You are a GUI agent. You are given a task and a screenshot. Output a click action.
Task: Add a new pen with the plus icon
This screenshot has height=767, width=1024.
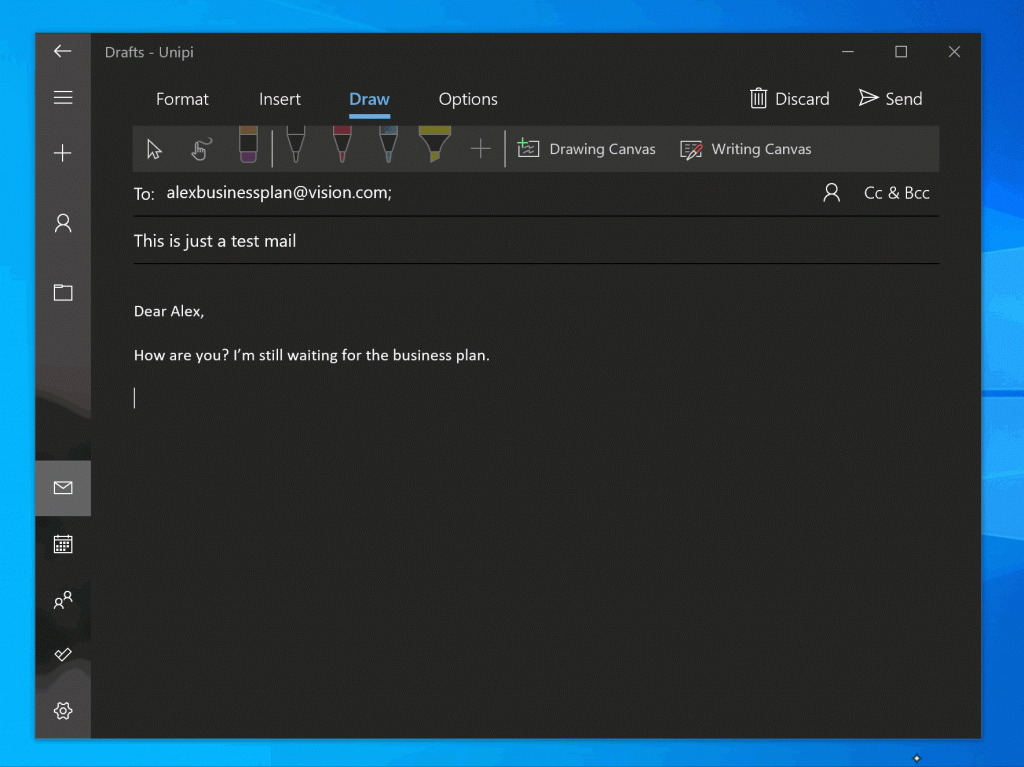coord(480,148)
